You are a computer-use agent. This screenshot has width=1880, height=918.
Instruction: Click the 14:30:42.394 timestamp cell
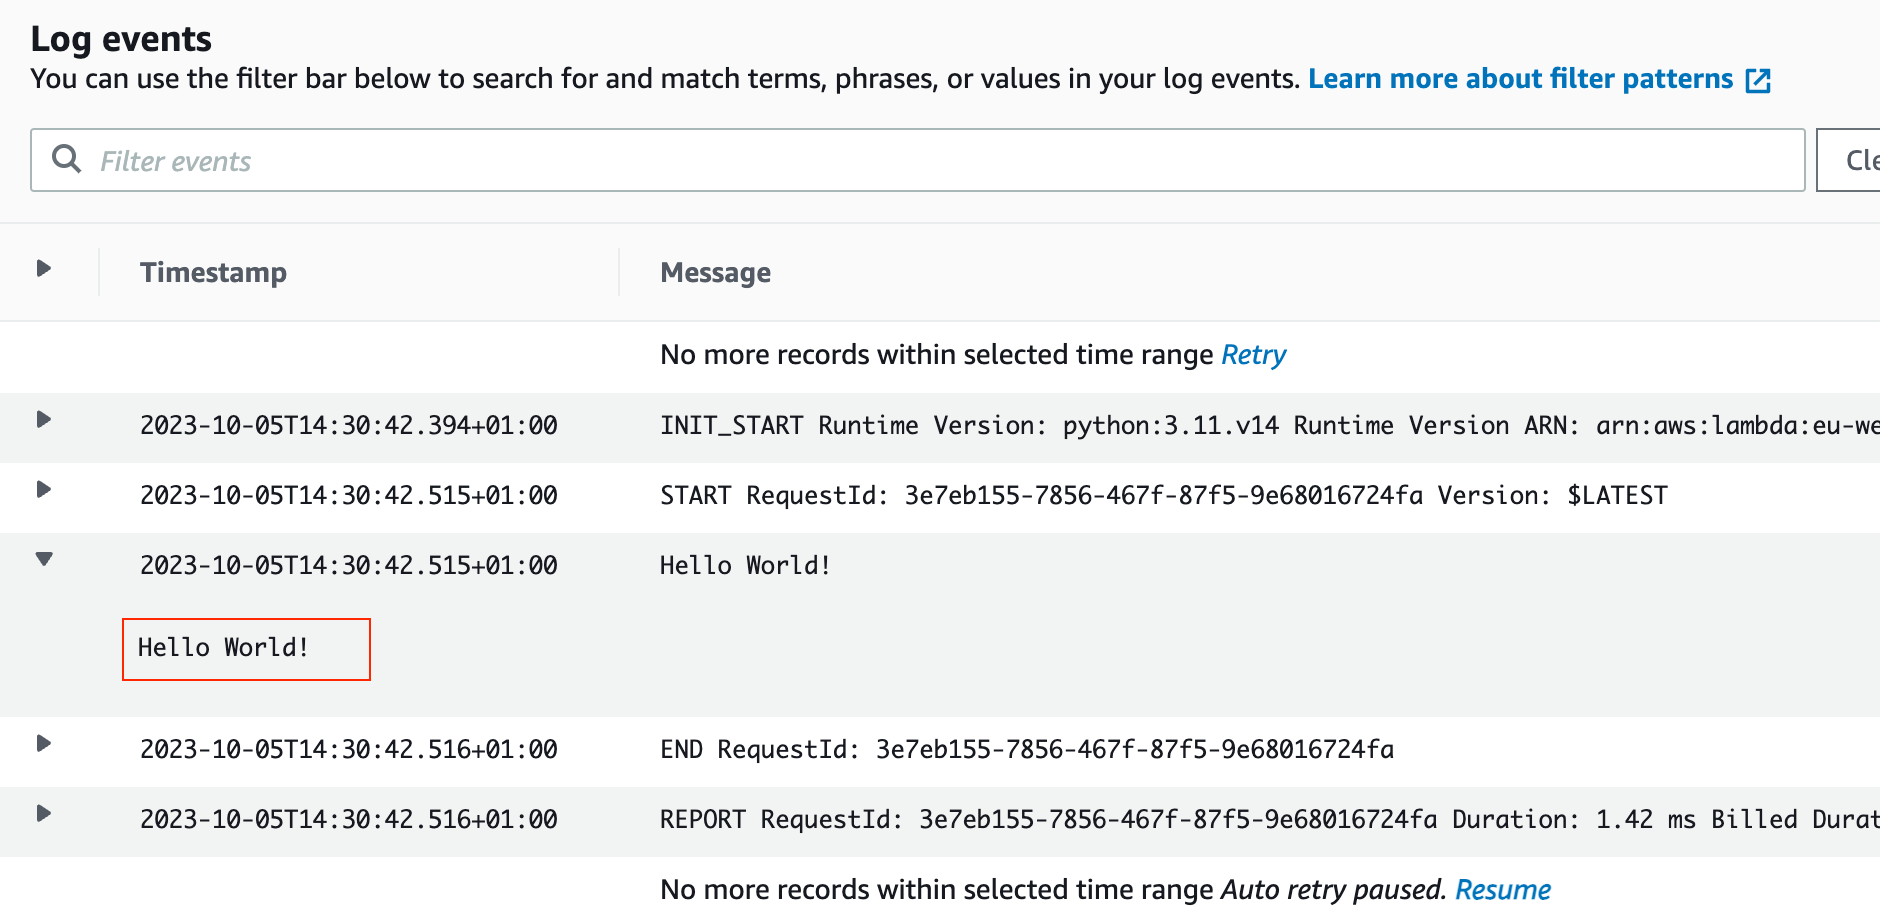point(348,426)
